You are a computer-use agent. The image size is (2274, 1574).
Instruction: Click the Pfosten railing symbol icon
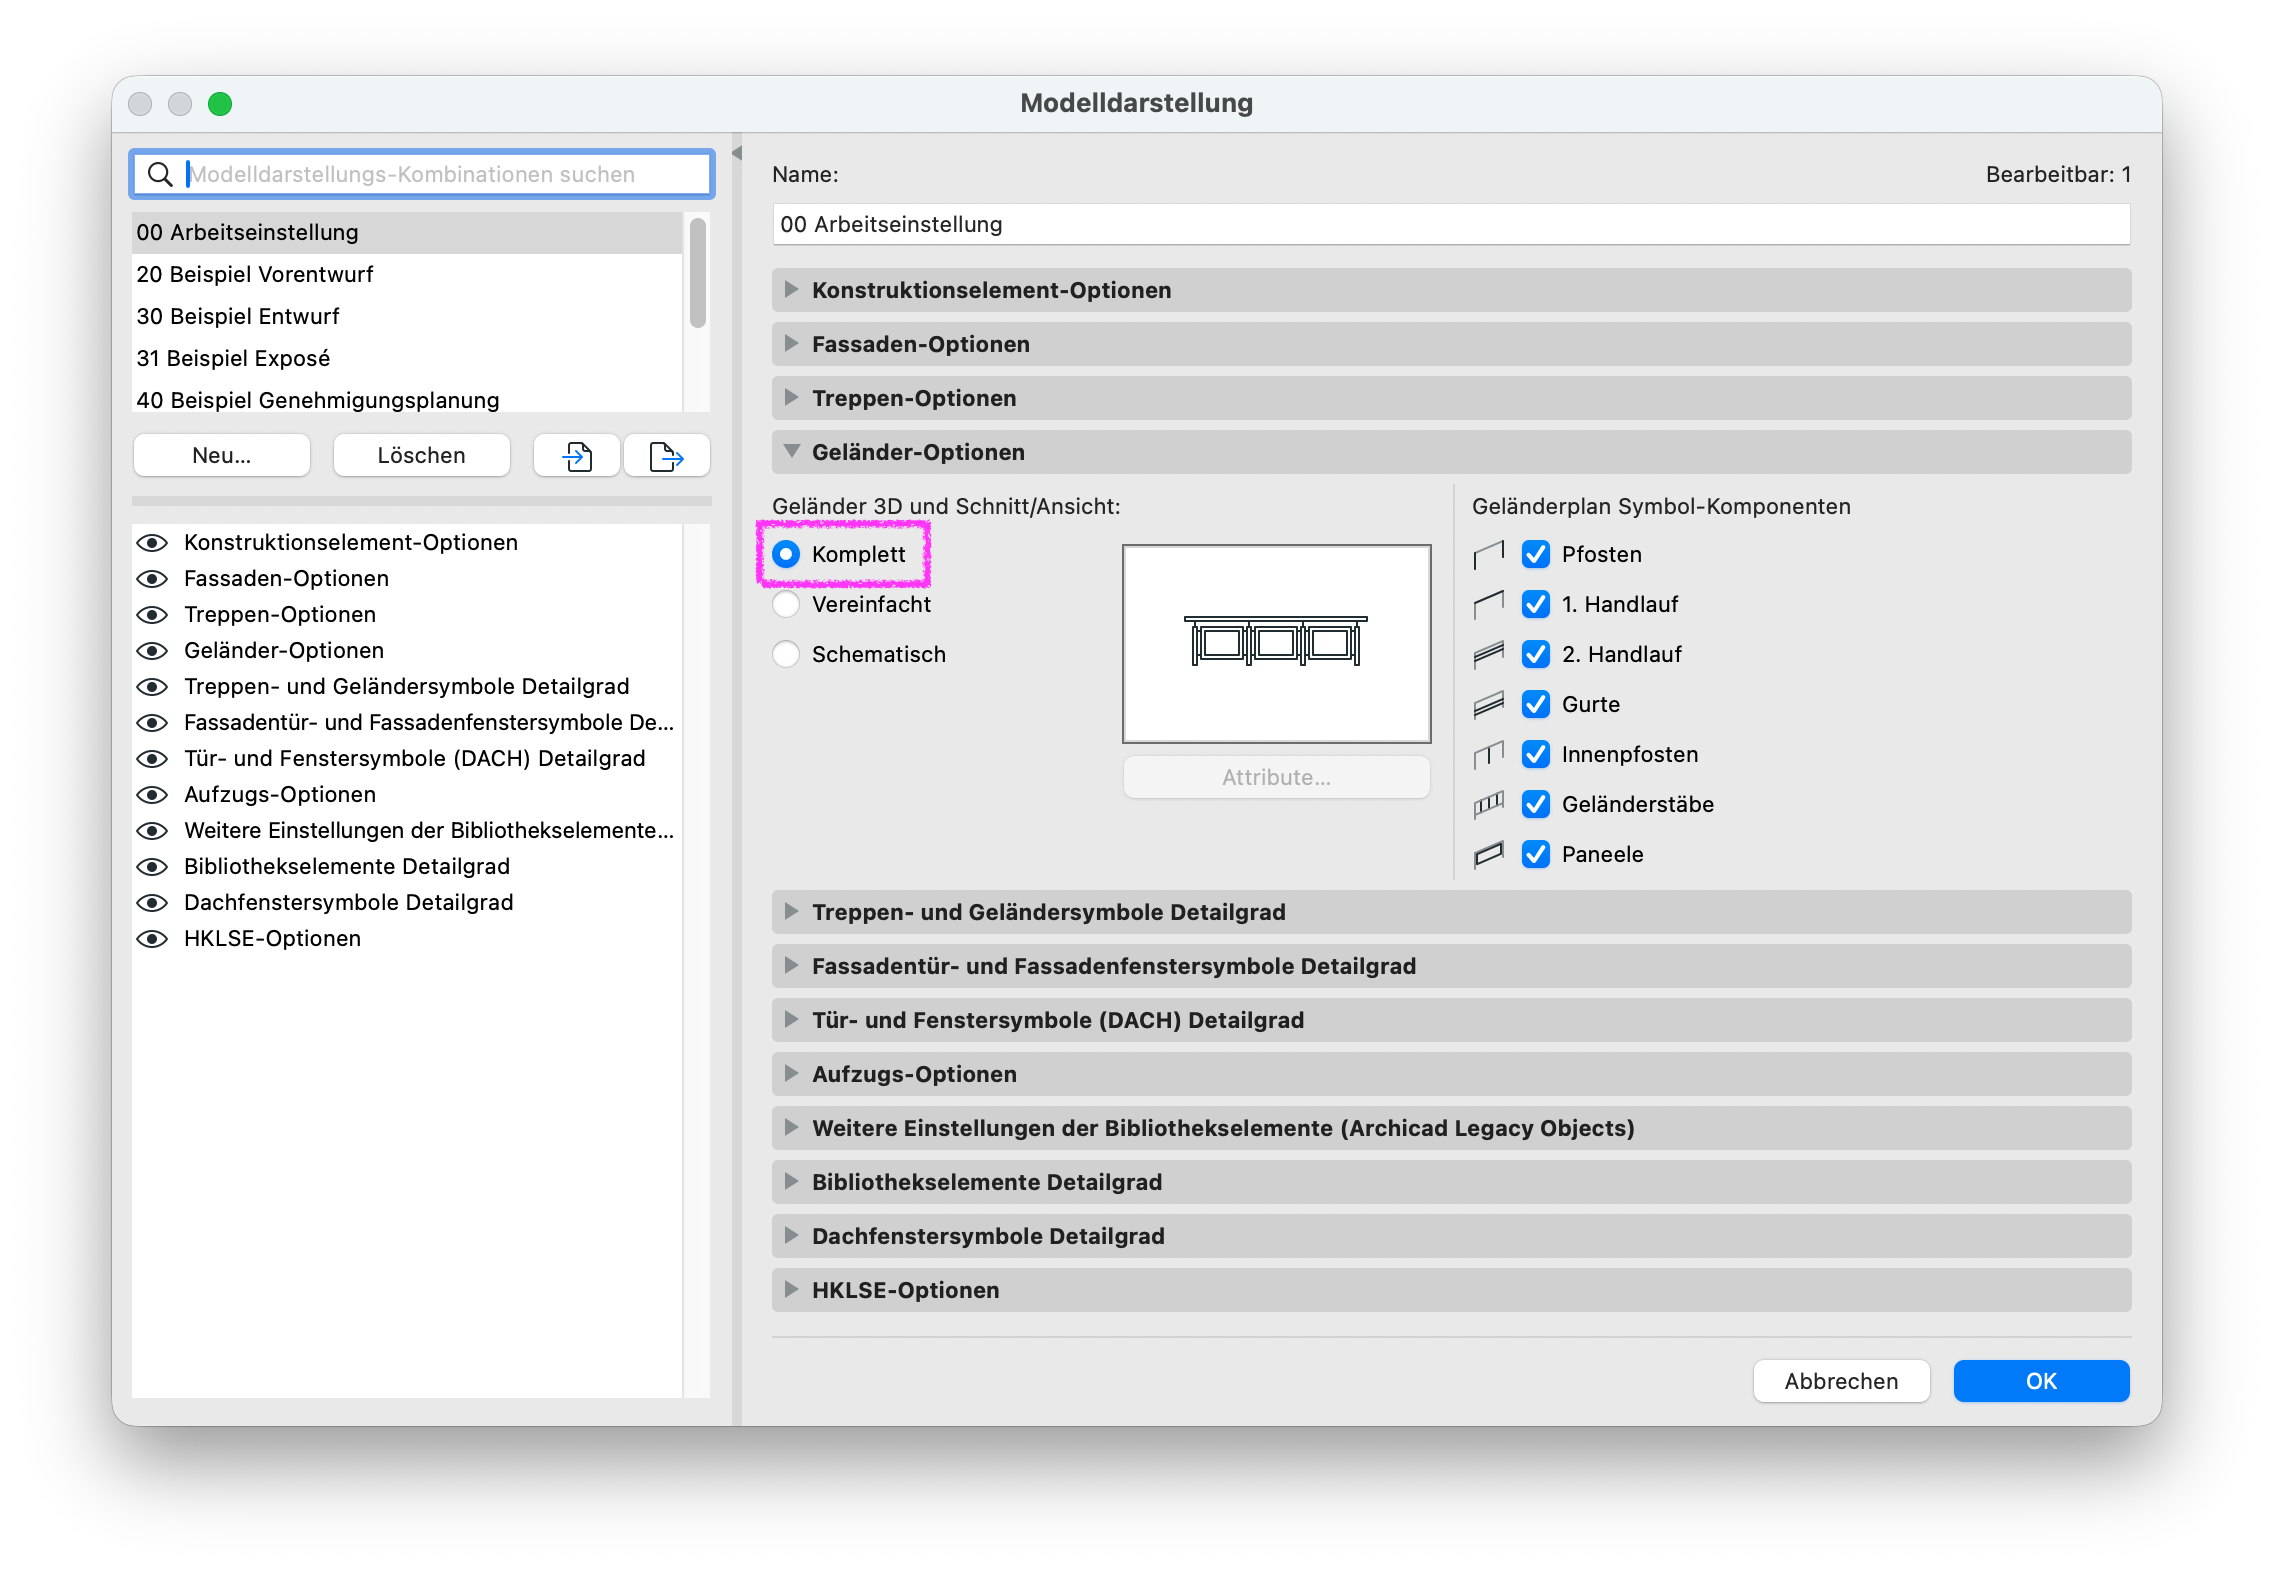1488,554
